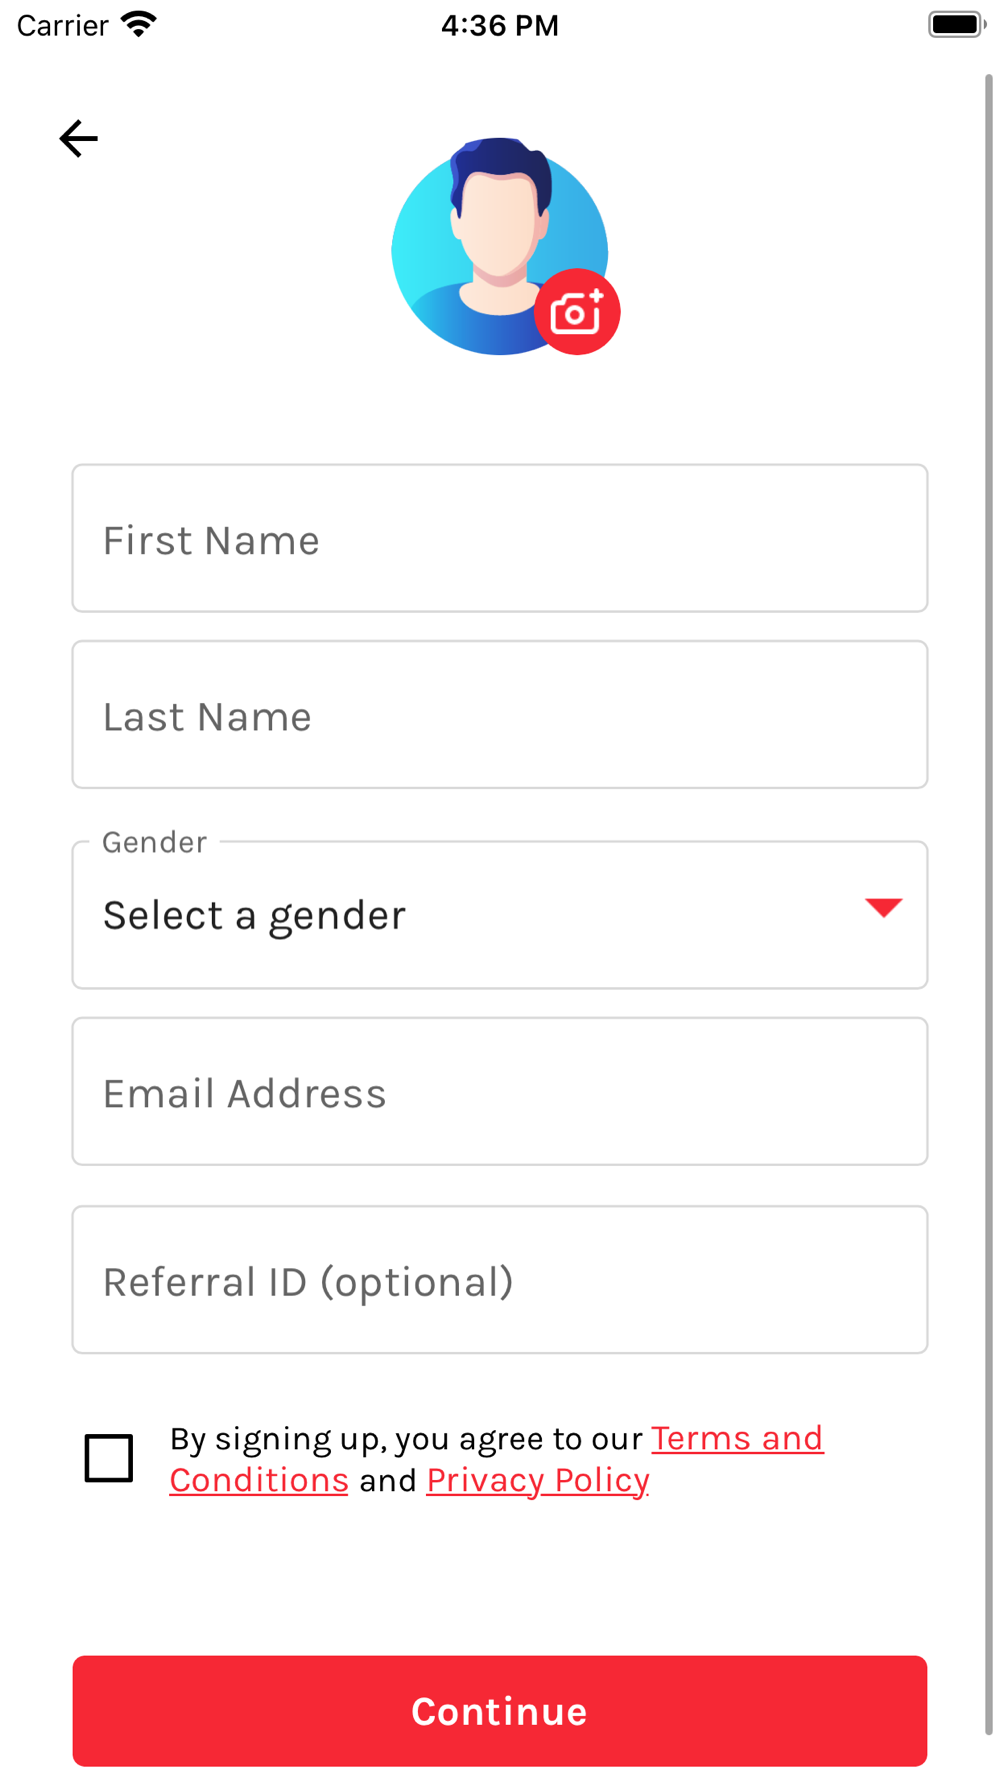Expand gender list with red arrow
This screenshot has width=1000, height=1778.
pos(883,907)
